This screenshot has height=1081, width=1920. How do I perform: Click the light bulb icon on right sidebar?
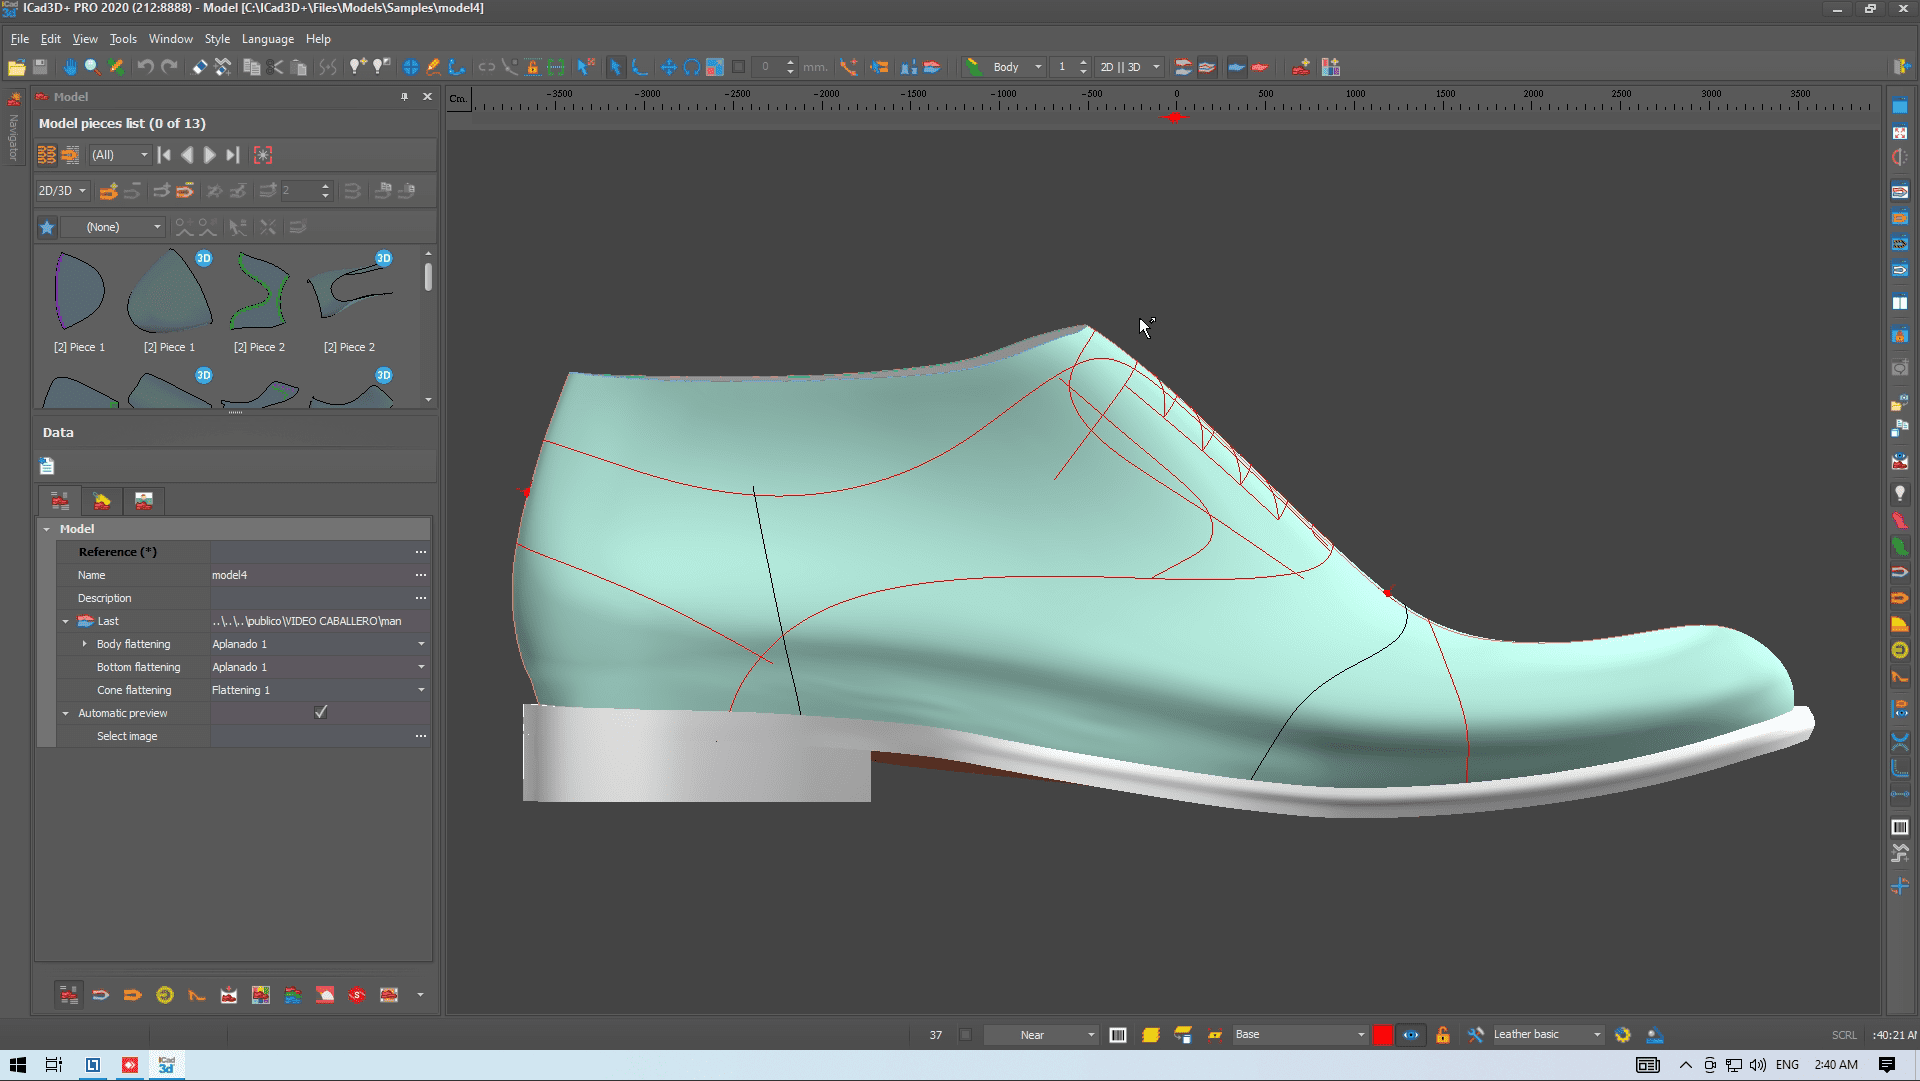coord(1900,494)
